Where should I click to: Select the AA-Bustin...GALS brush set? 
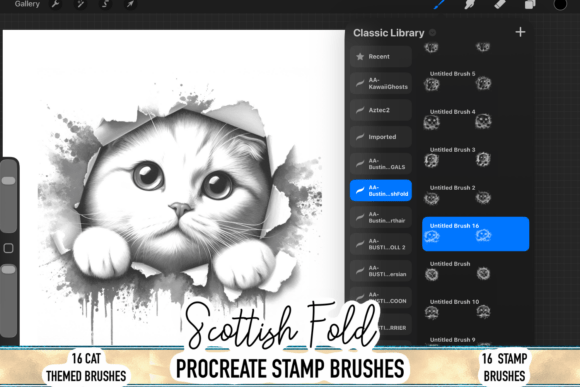click(x=381, y=164)
